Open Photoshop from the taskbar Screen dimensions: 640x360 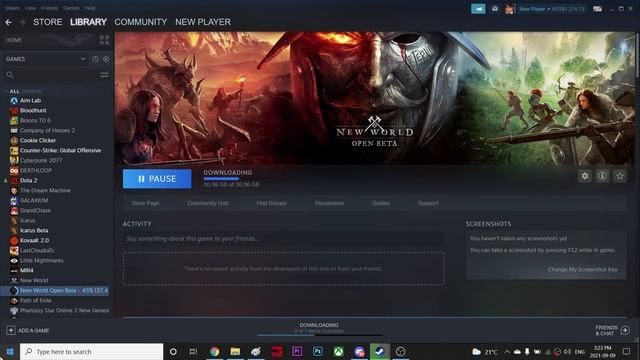(x=318, y=351)
